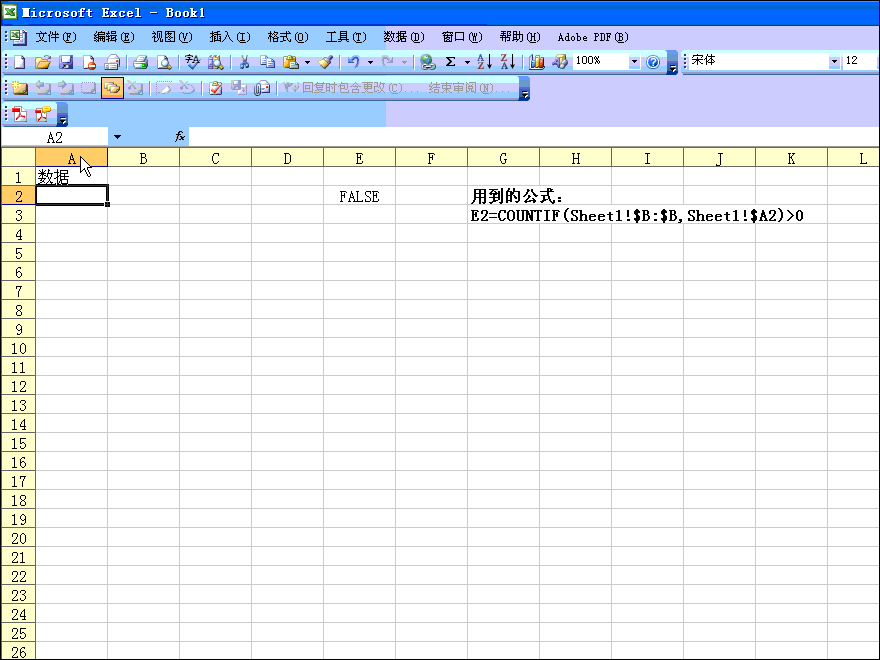The width and height of the screenshot is (880, 660).
Task: Open the 宋体 font name dropdown
Action: 834,62
